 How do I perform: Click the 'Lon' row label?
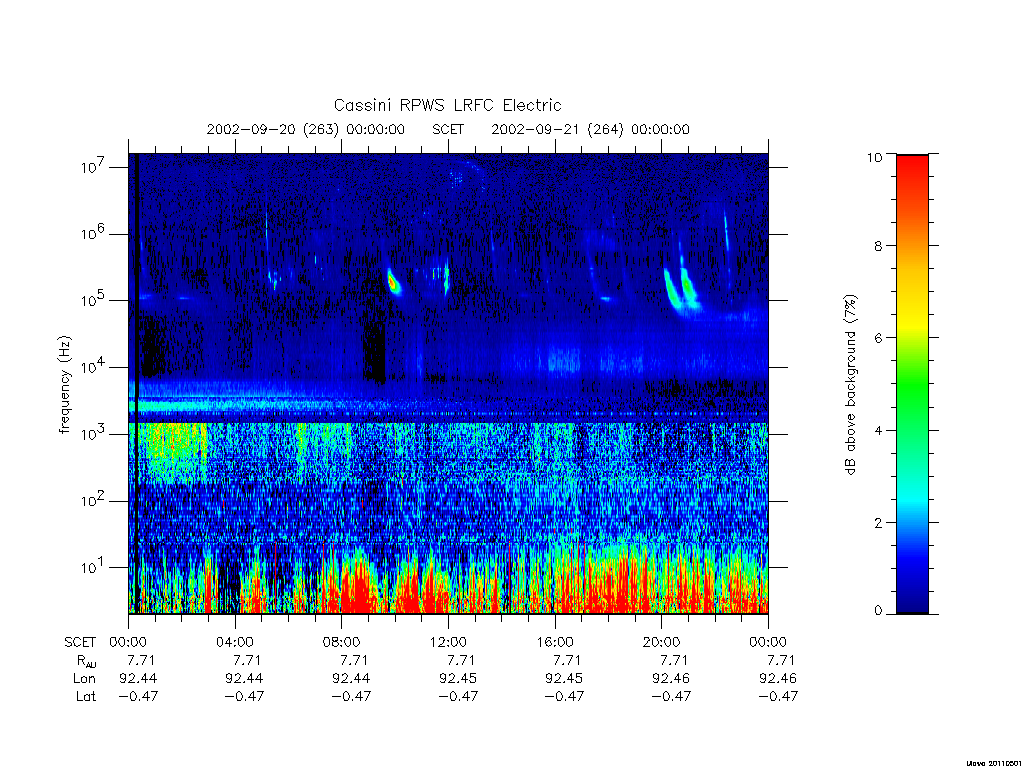pos(84,679)
